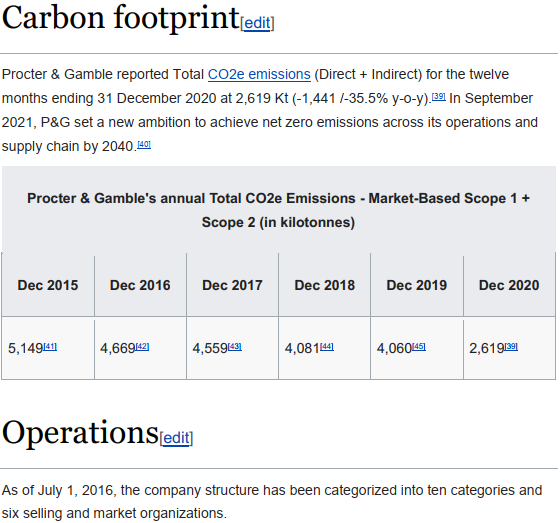Open citation 39 after y-o-y text
Screen dimensions: 560x523
point(439,96)
